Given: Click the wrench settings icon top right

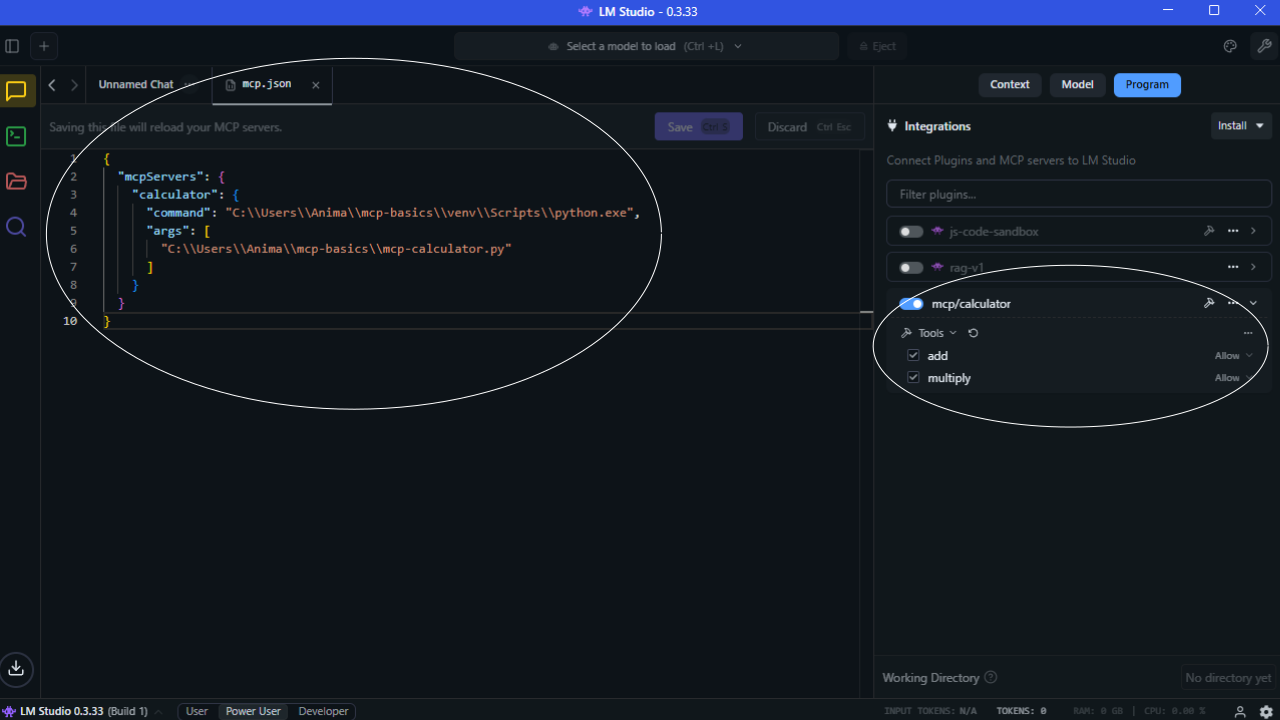Looking at the screenshot, I should coord(1263,46).
